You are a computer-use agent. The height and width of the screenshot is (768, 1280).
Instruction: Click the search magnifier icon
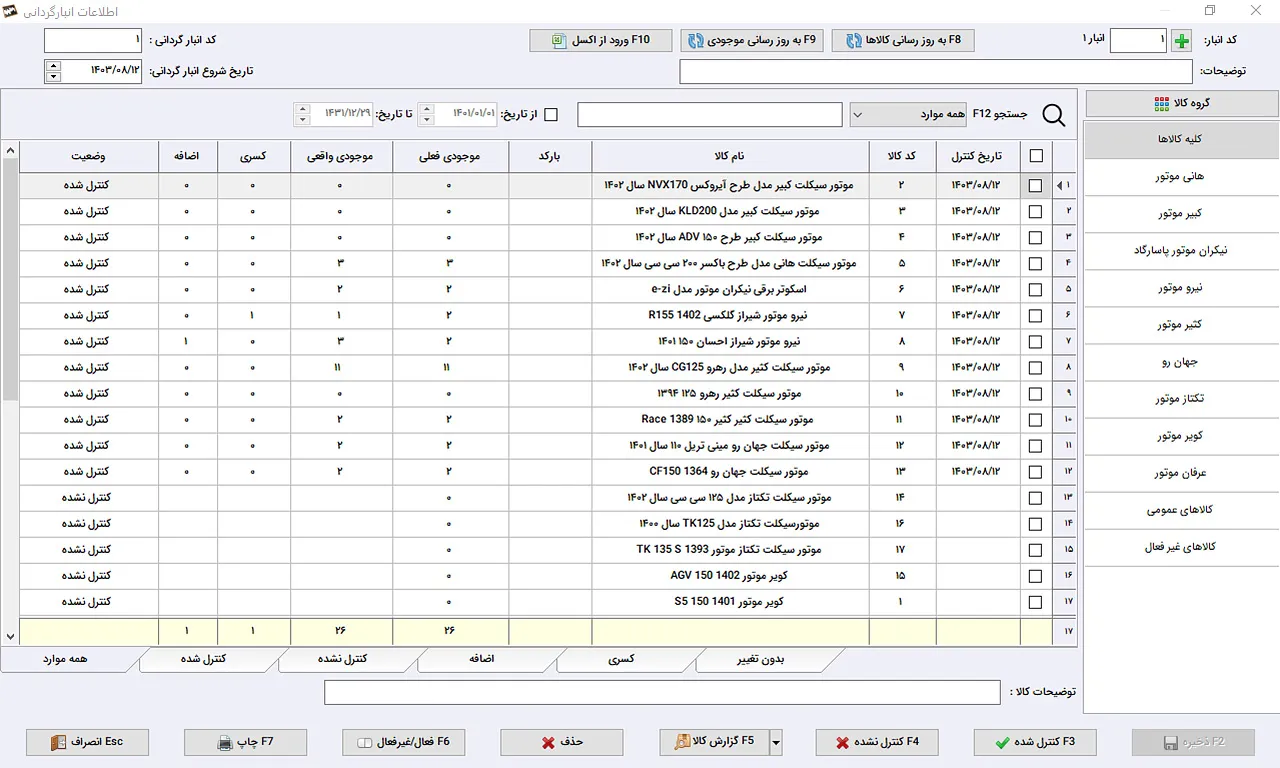coord(1054,115)
